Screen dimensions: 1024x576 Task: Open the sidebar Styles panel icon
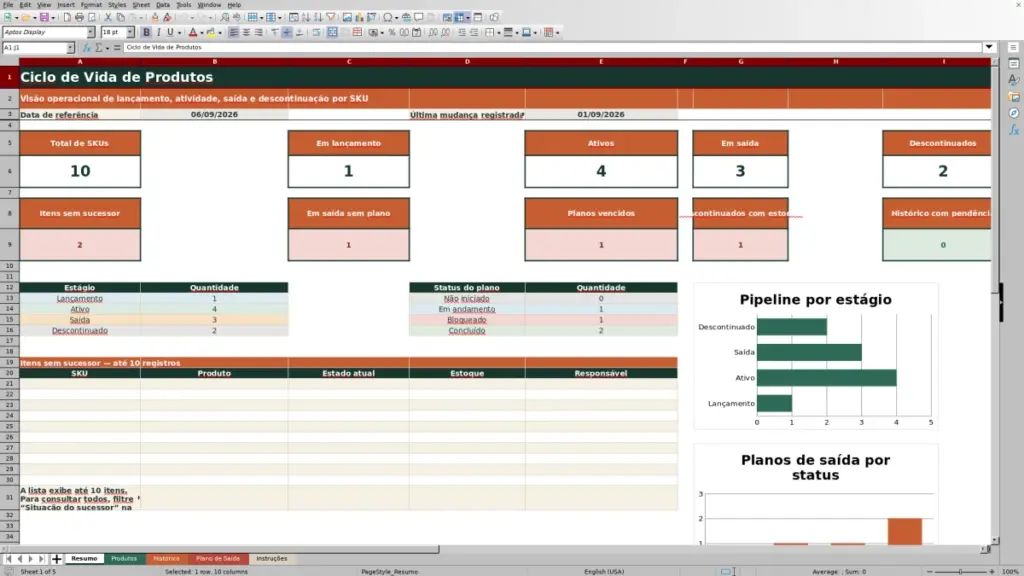pyautogui.click(x=1014, y=80)
